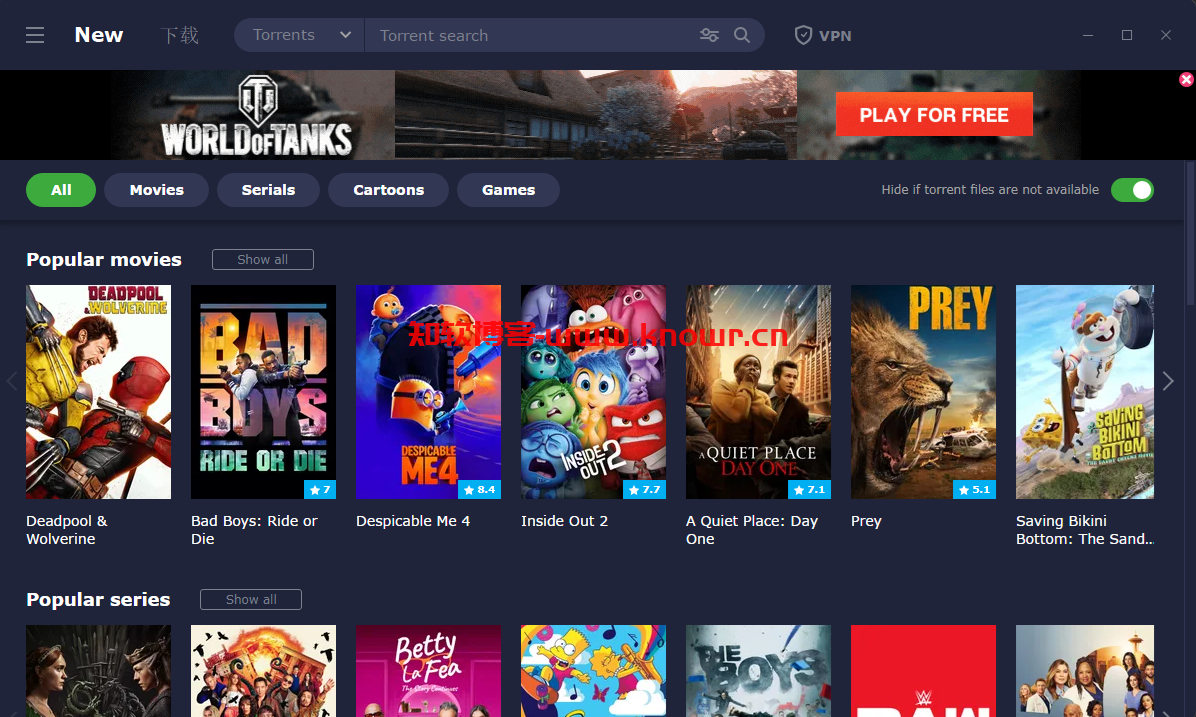Viewport: 1196px width, 717px height.
Task: Open the WWE Raw series poster
Action: pyautogui.click(x=924, y=671)
